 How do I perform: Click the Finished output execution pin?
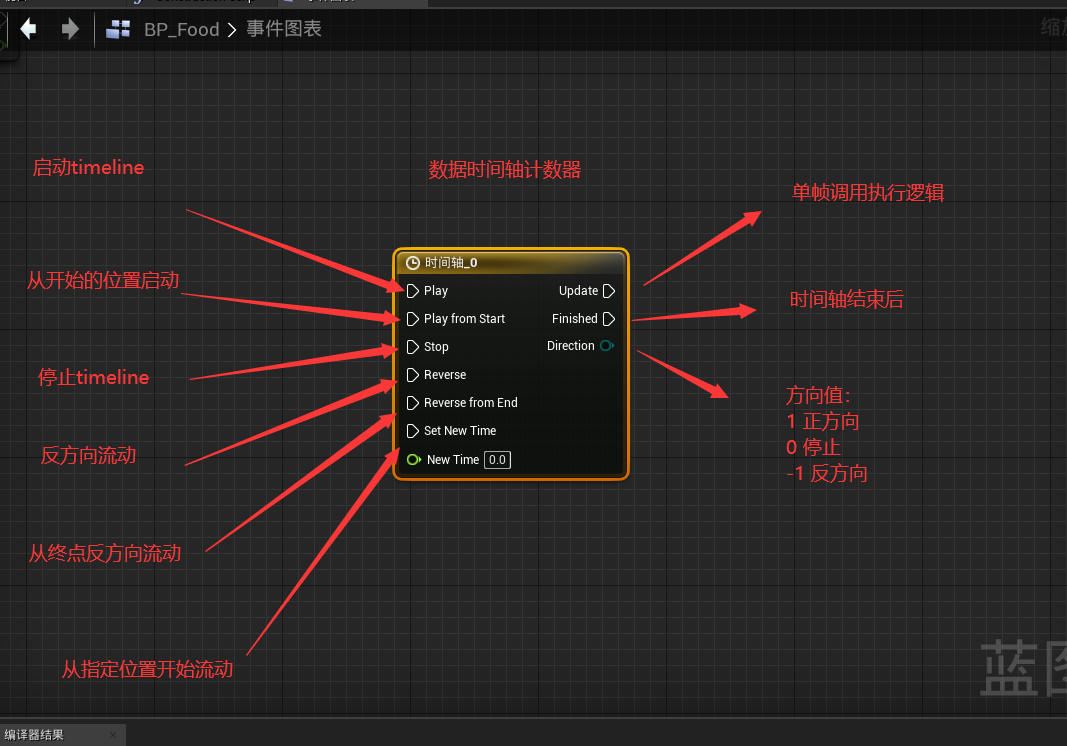[x=609, y=319]
